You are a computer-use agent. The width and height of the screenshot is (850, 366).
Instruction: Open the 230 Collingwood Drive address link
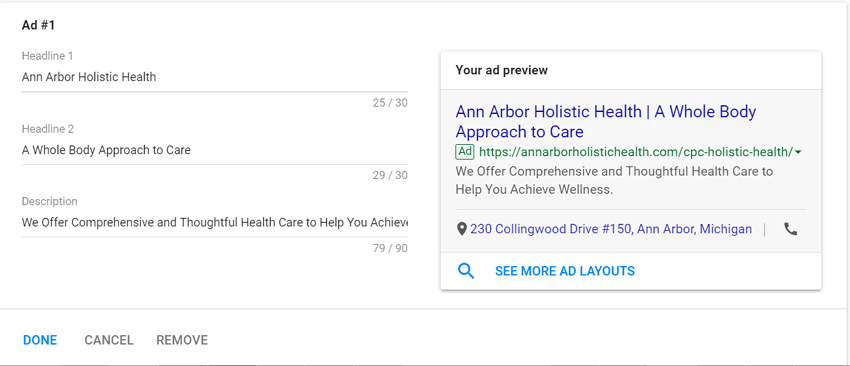click(x=611, y=229)
